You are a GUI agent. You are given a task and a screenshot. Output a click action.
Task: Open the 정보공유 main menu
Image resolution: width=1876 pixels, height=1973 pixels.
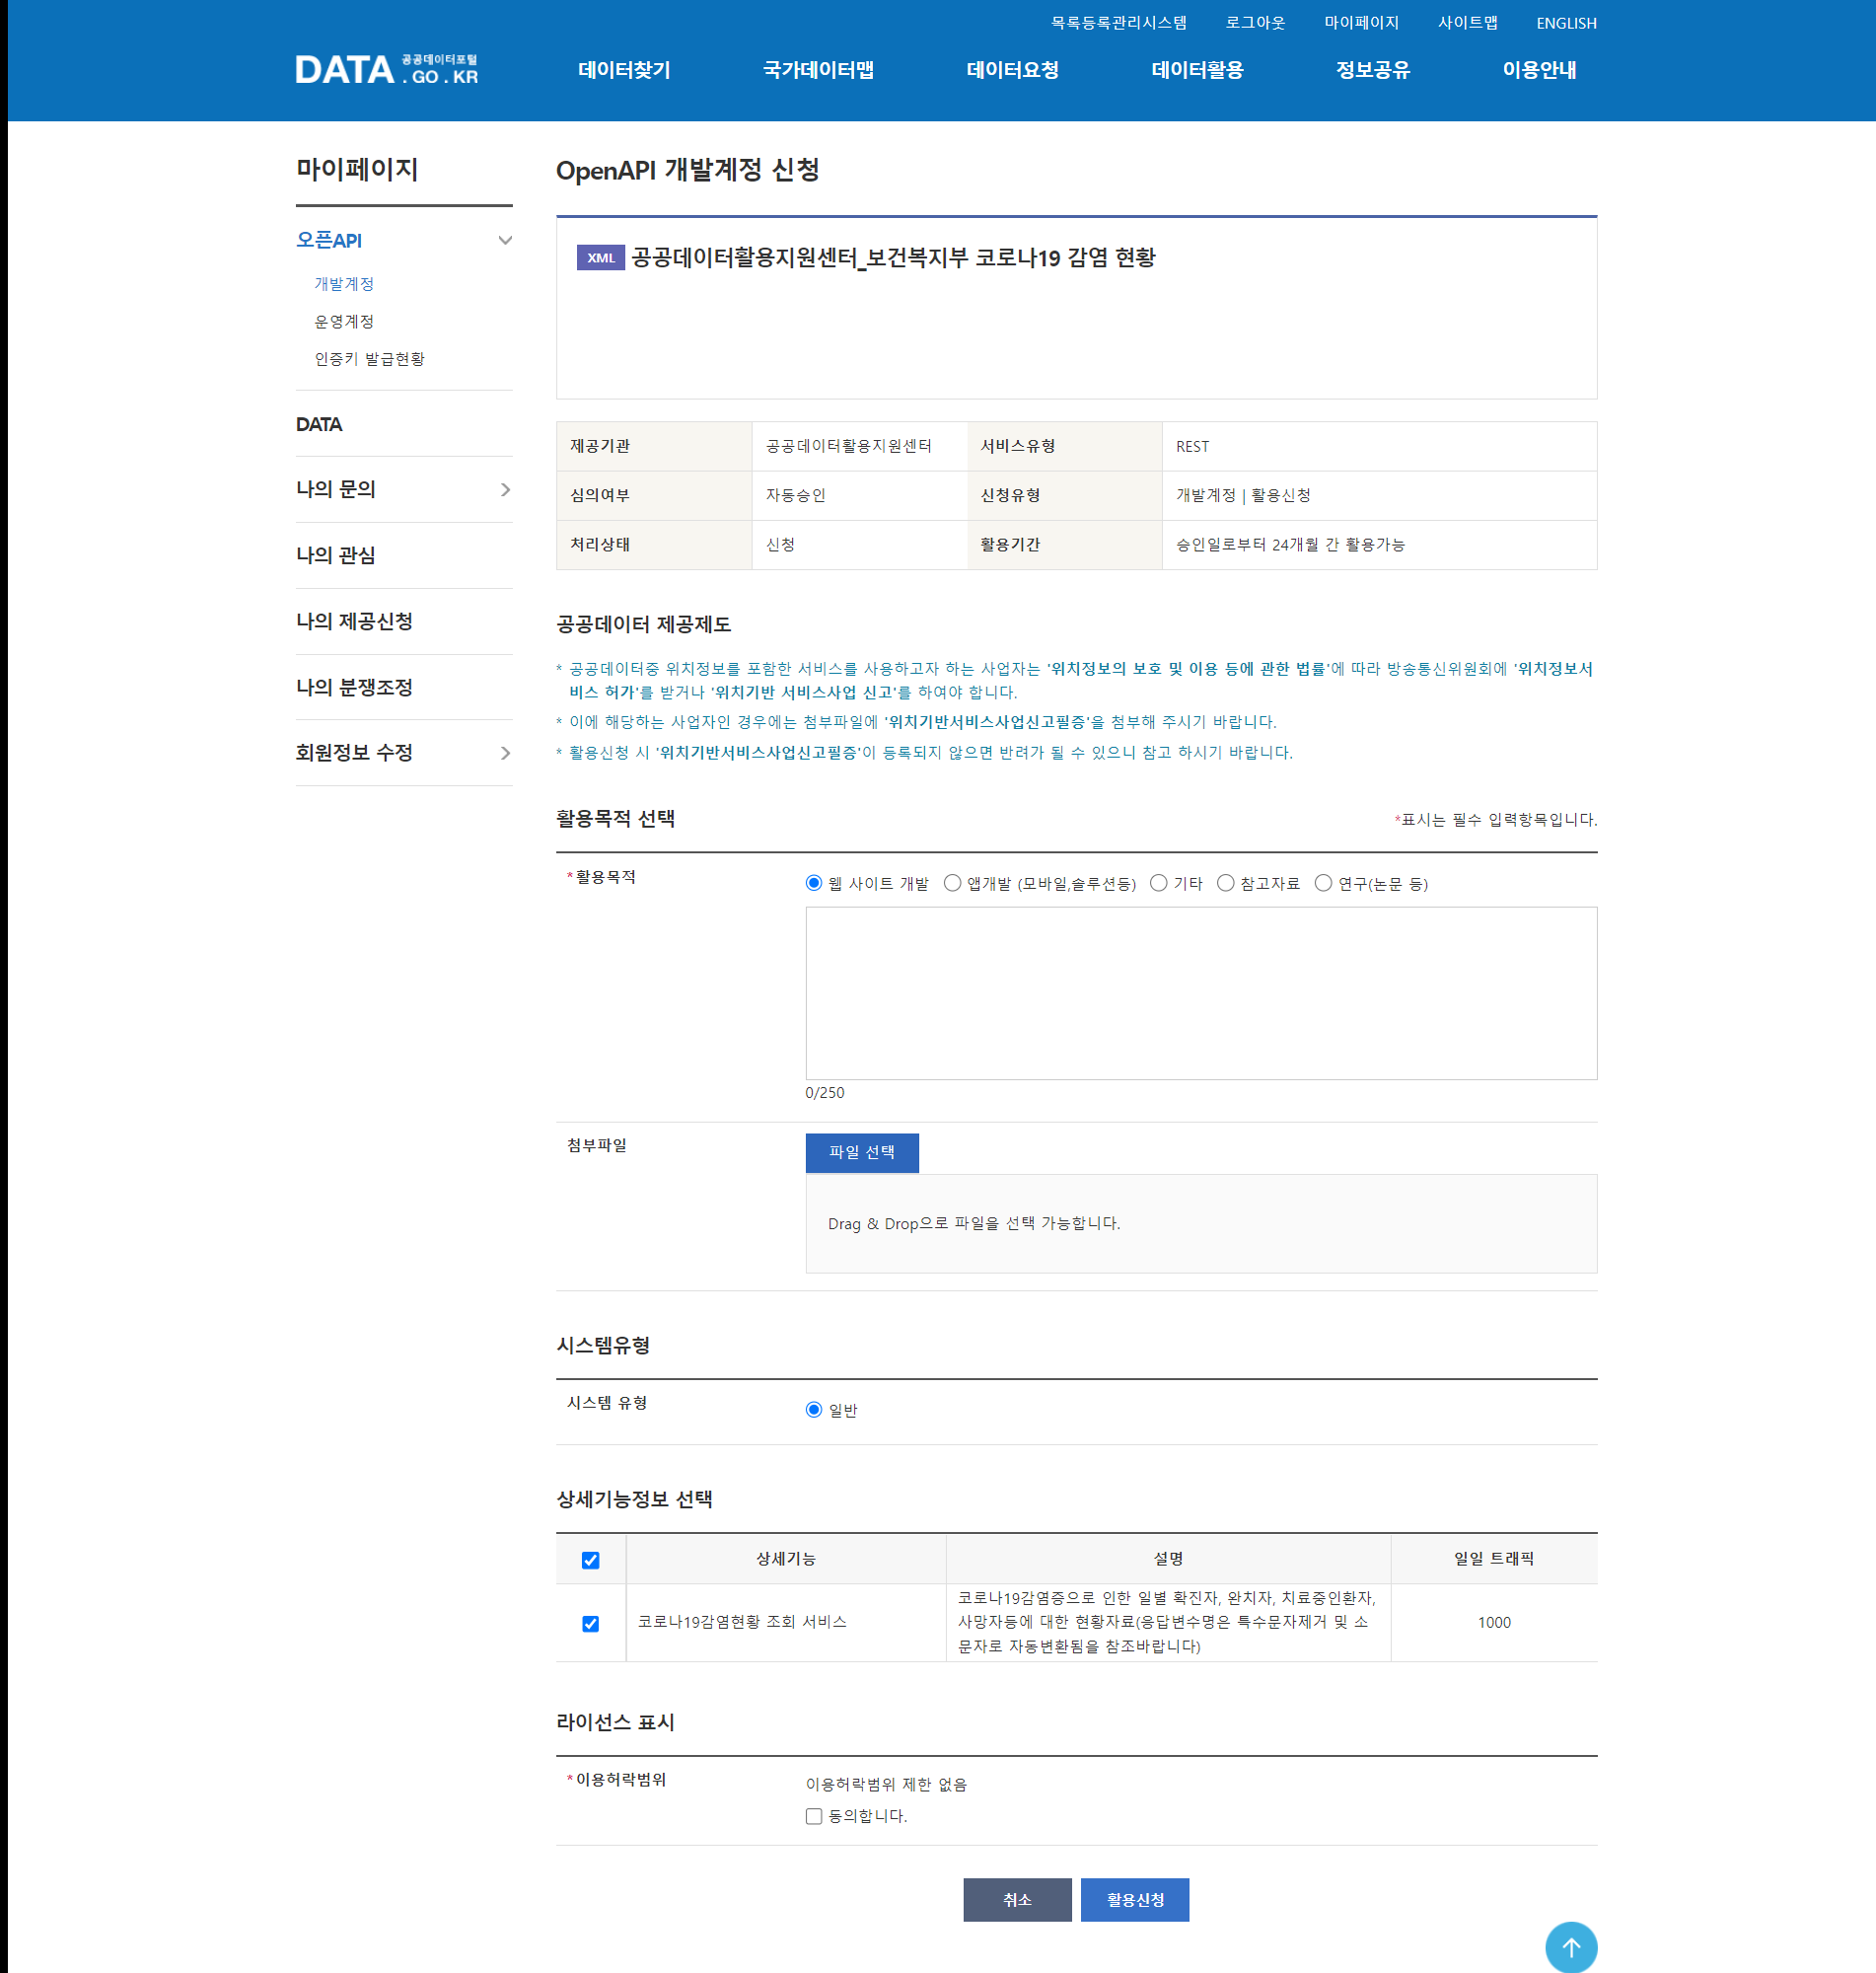point(1372,70)
